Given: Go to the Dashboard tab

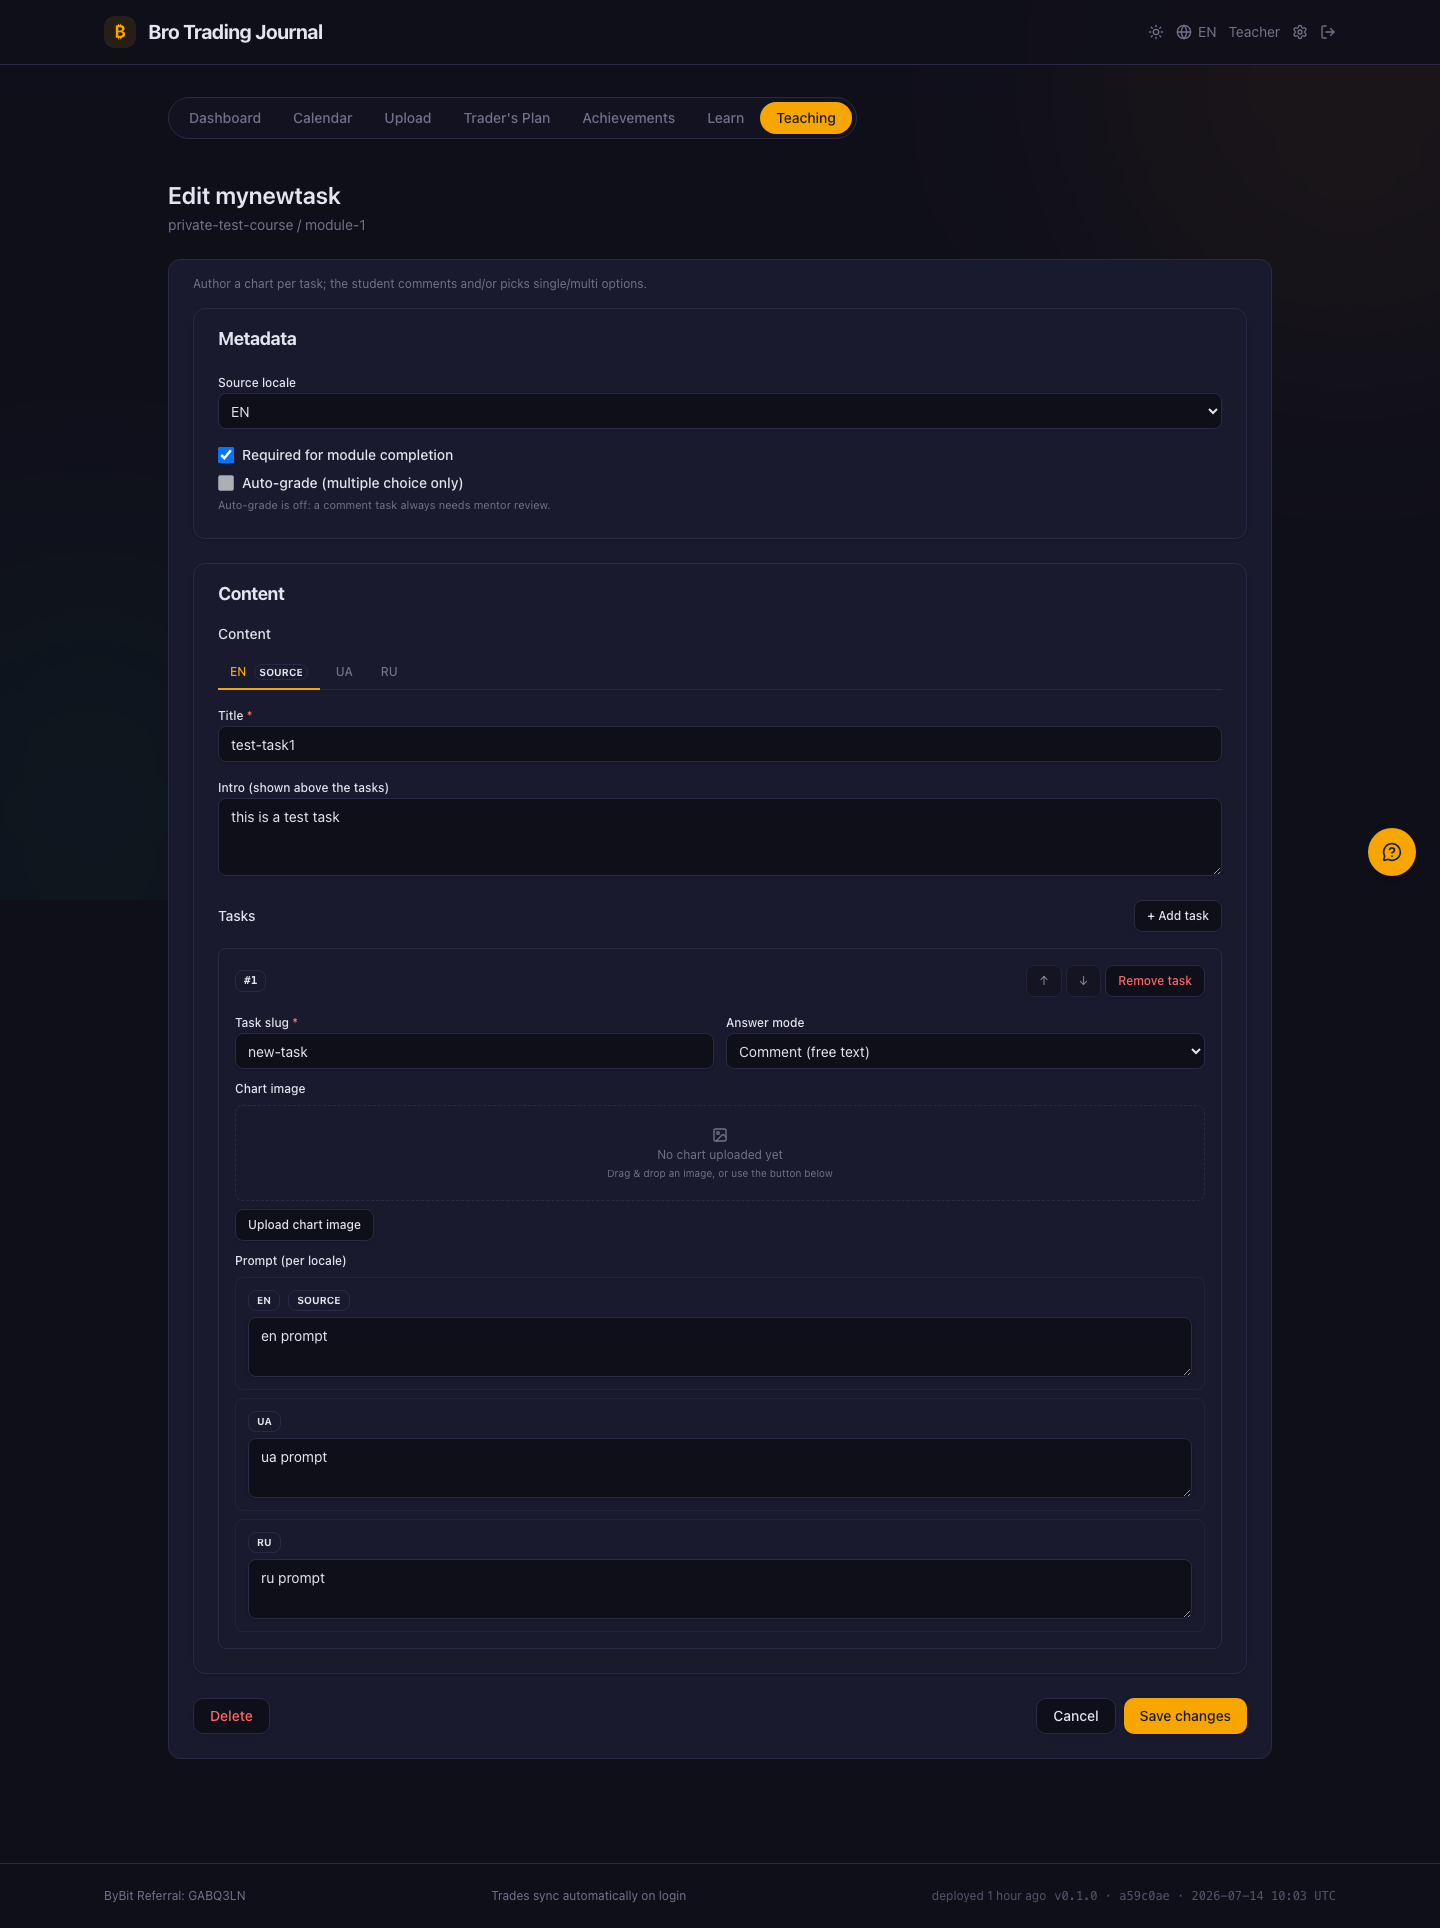Looking at the screenshot, I should tap(225, 118).
